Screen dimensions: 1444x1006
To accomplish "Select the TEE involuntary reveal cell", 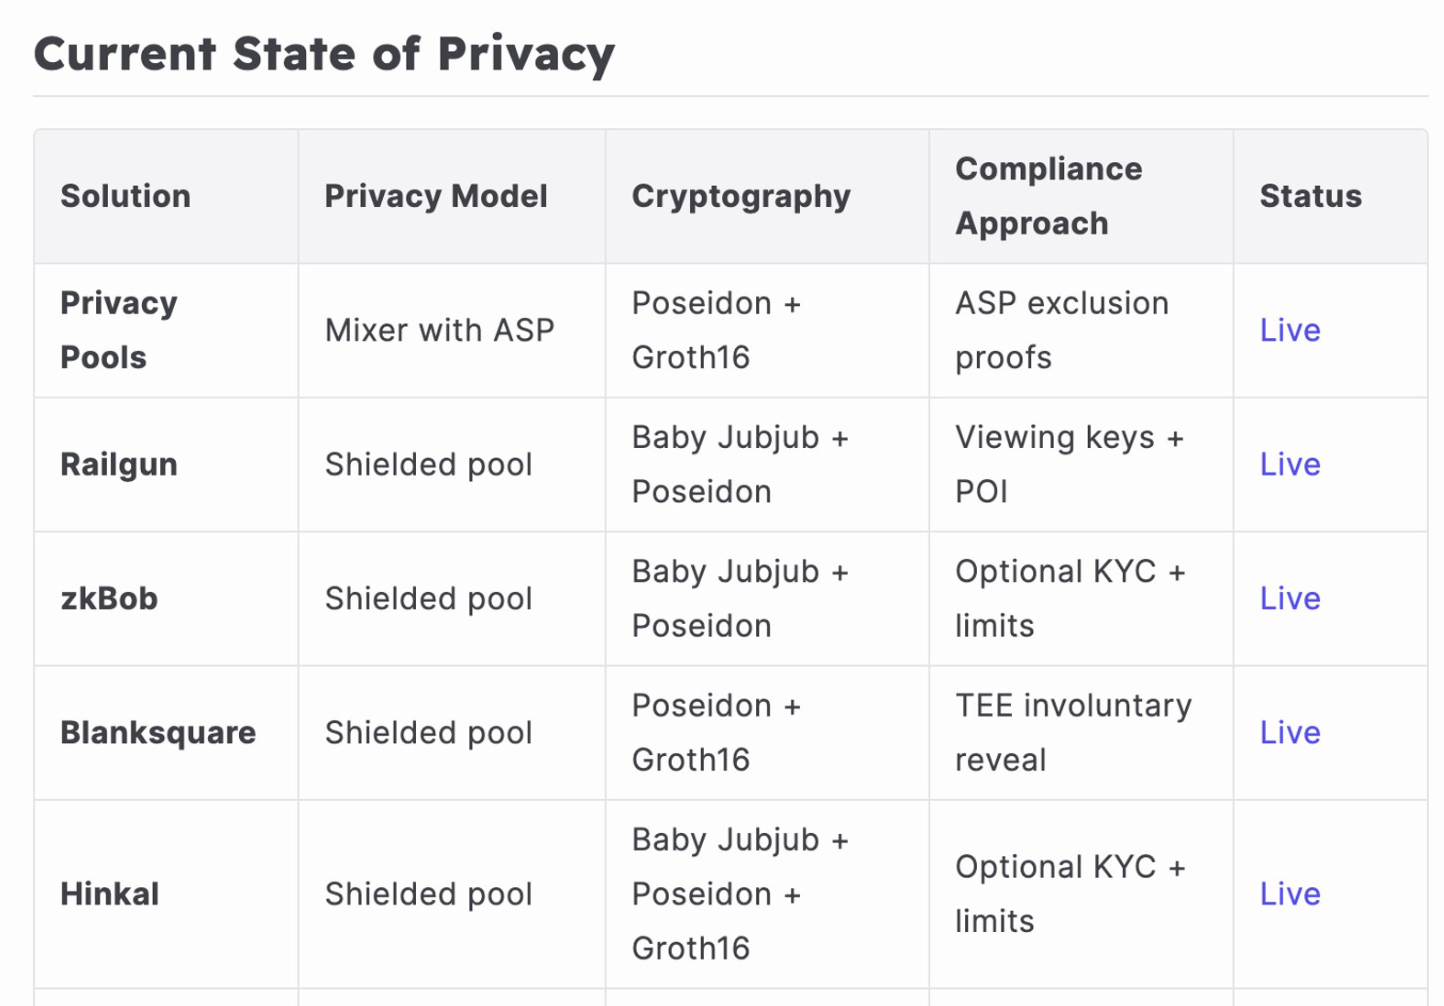I will click(x=1073, y=733).
